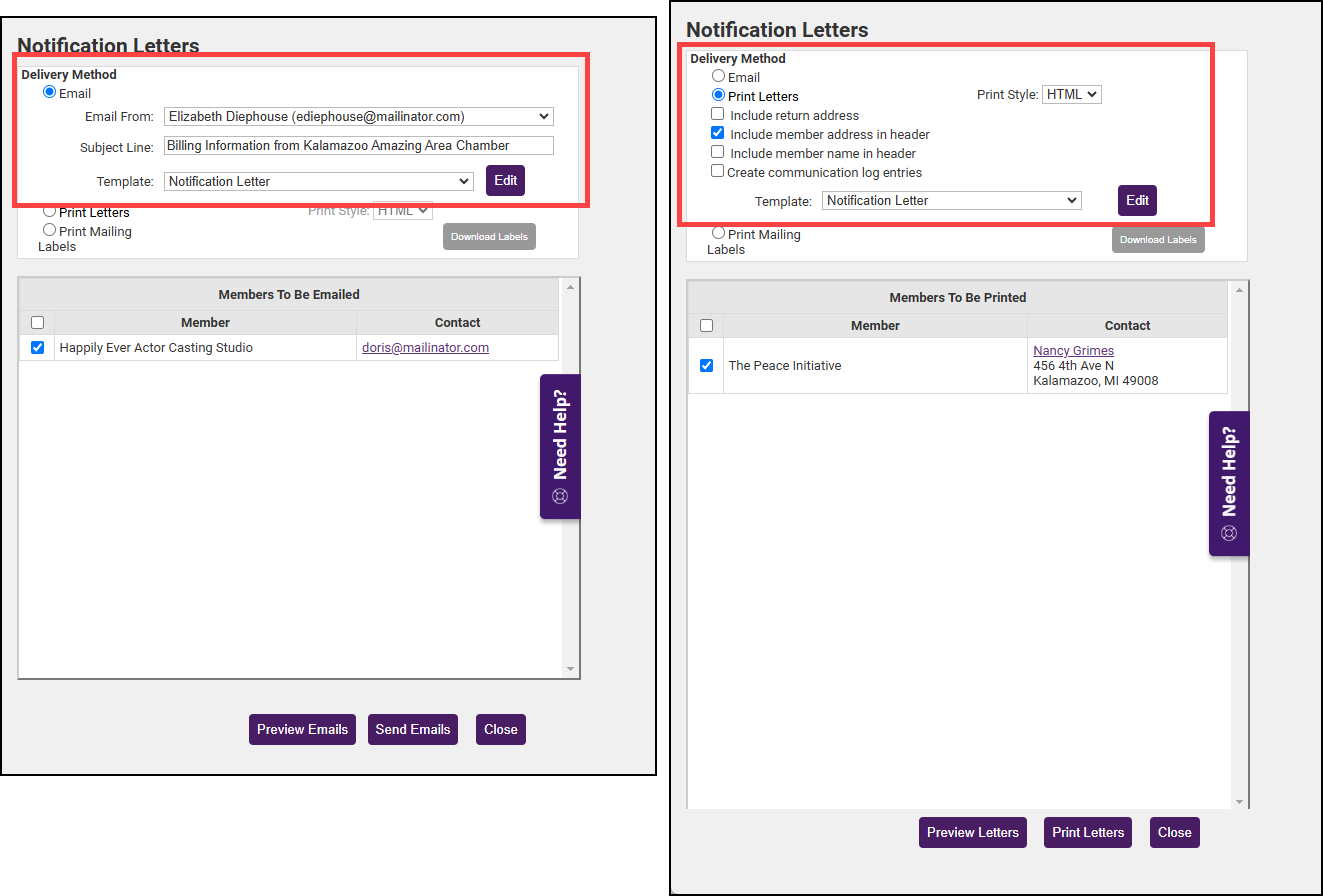The width and height of the screenshot is (1323, 896).
Task: Click lifebuoy icon beside Members To Be Printed
Action: (x=1229, y=533)
